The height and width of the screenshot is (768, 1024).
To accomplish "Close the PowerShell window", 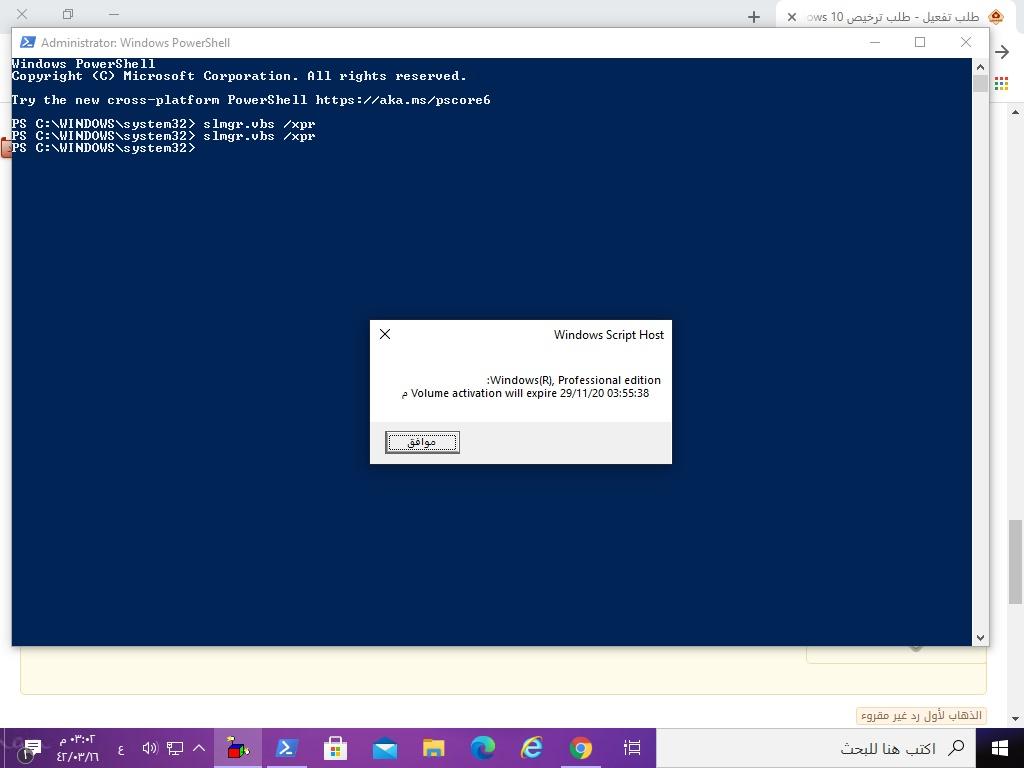I will pyautogui.click(x=966, y=42).
